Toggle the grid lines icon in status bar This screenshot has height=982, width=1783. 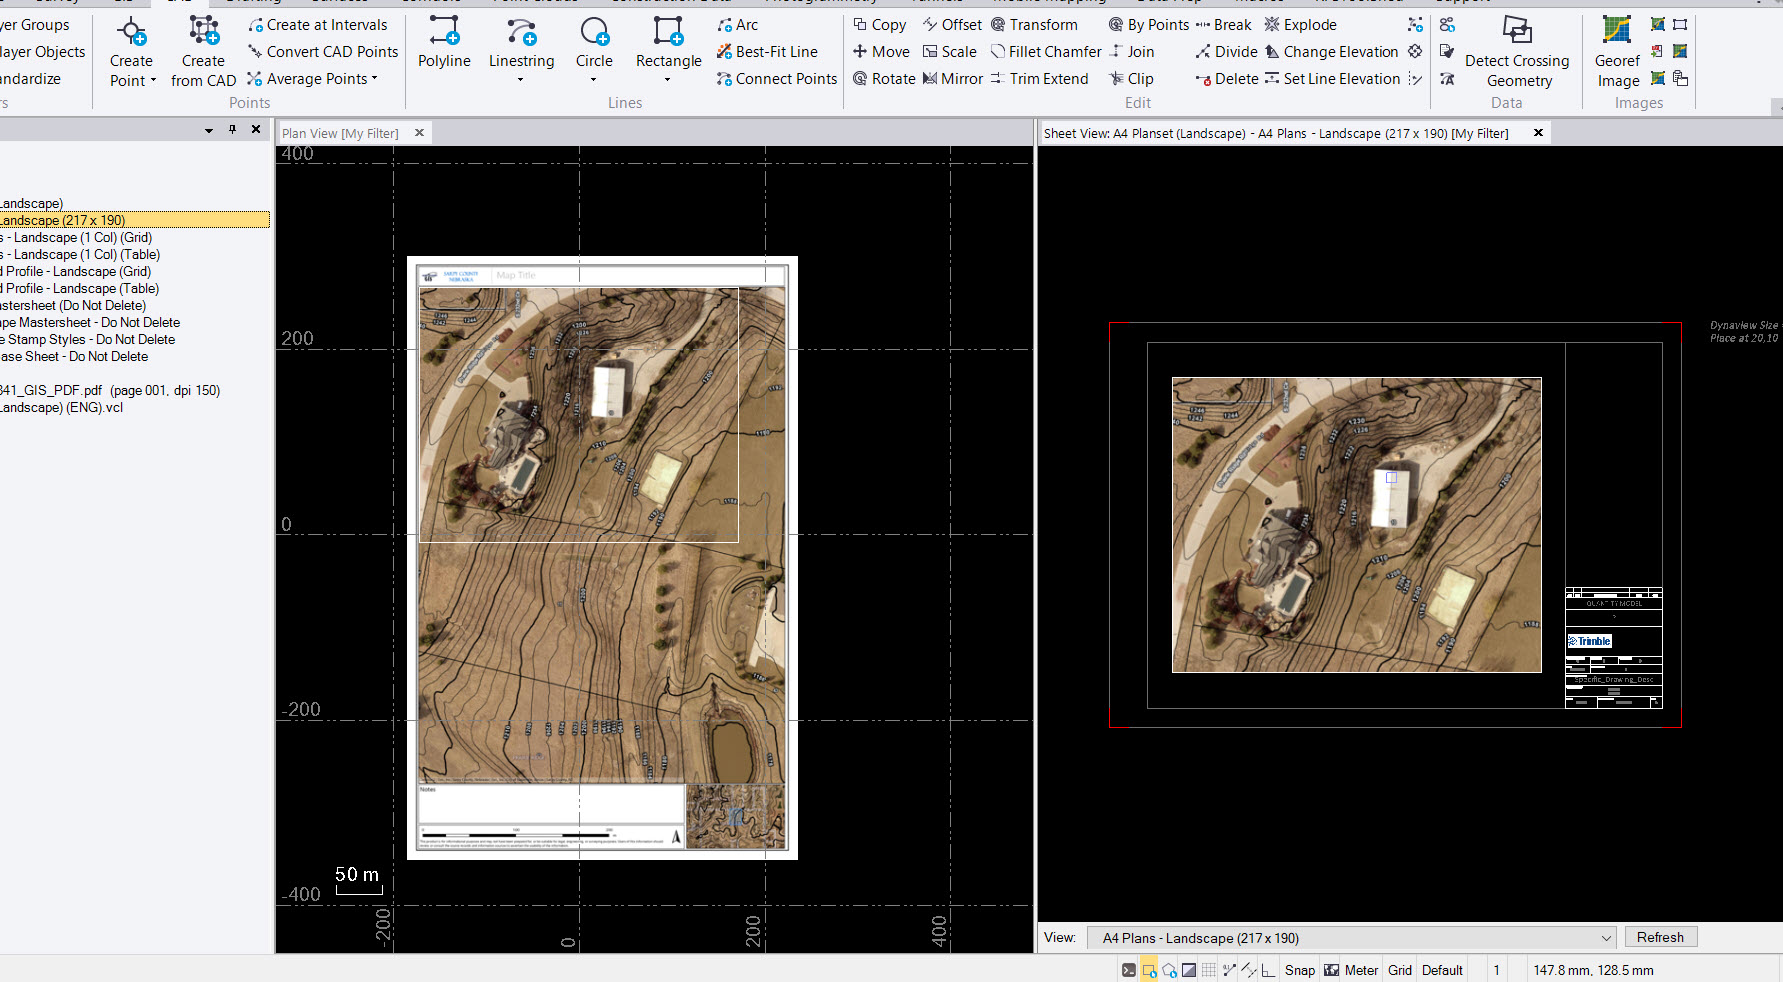point(1209,970)
